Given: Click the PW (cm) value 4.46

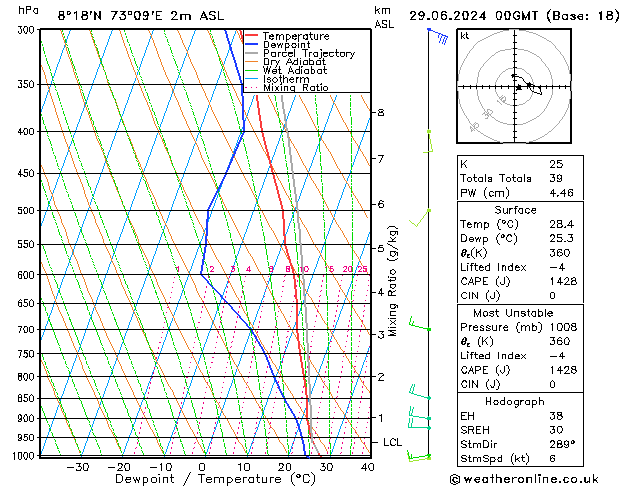Looking at the screenshot, I should coord(561,193).
